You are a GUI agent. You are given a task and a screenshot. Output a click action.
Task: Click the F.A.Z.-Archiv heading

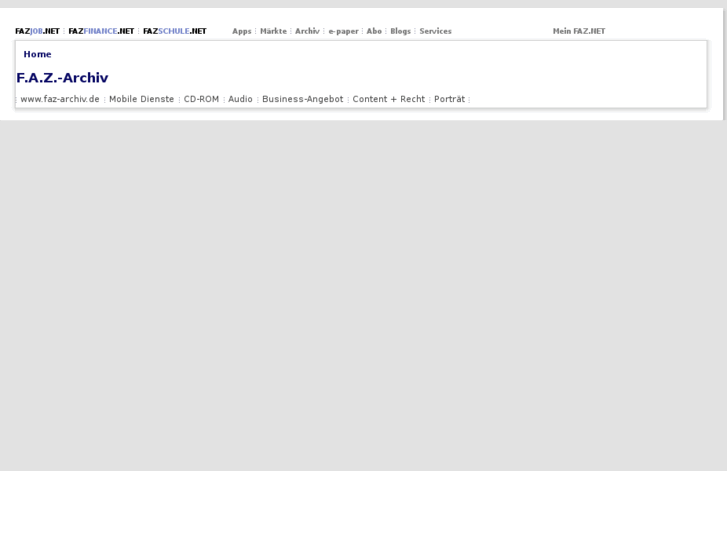(62, 77)
